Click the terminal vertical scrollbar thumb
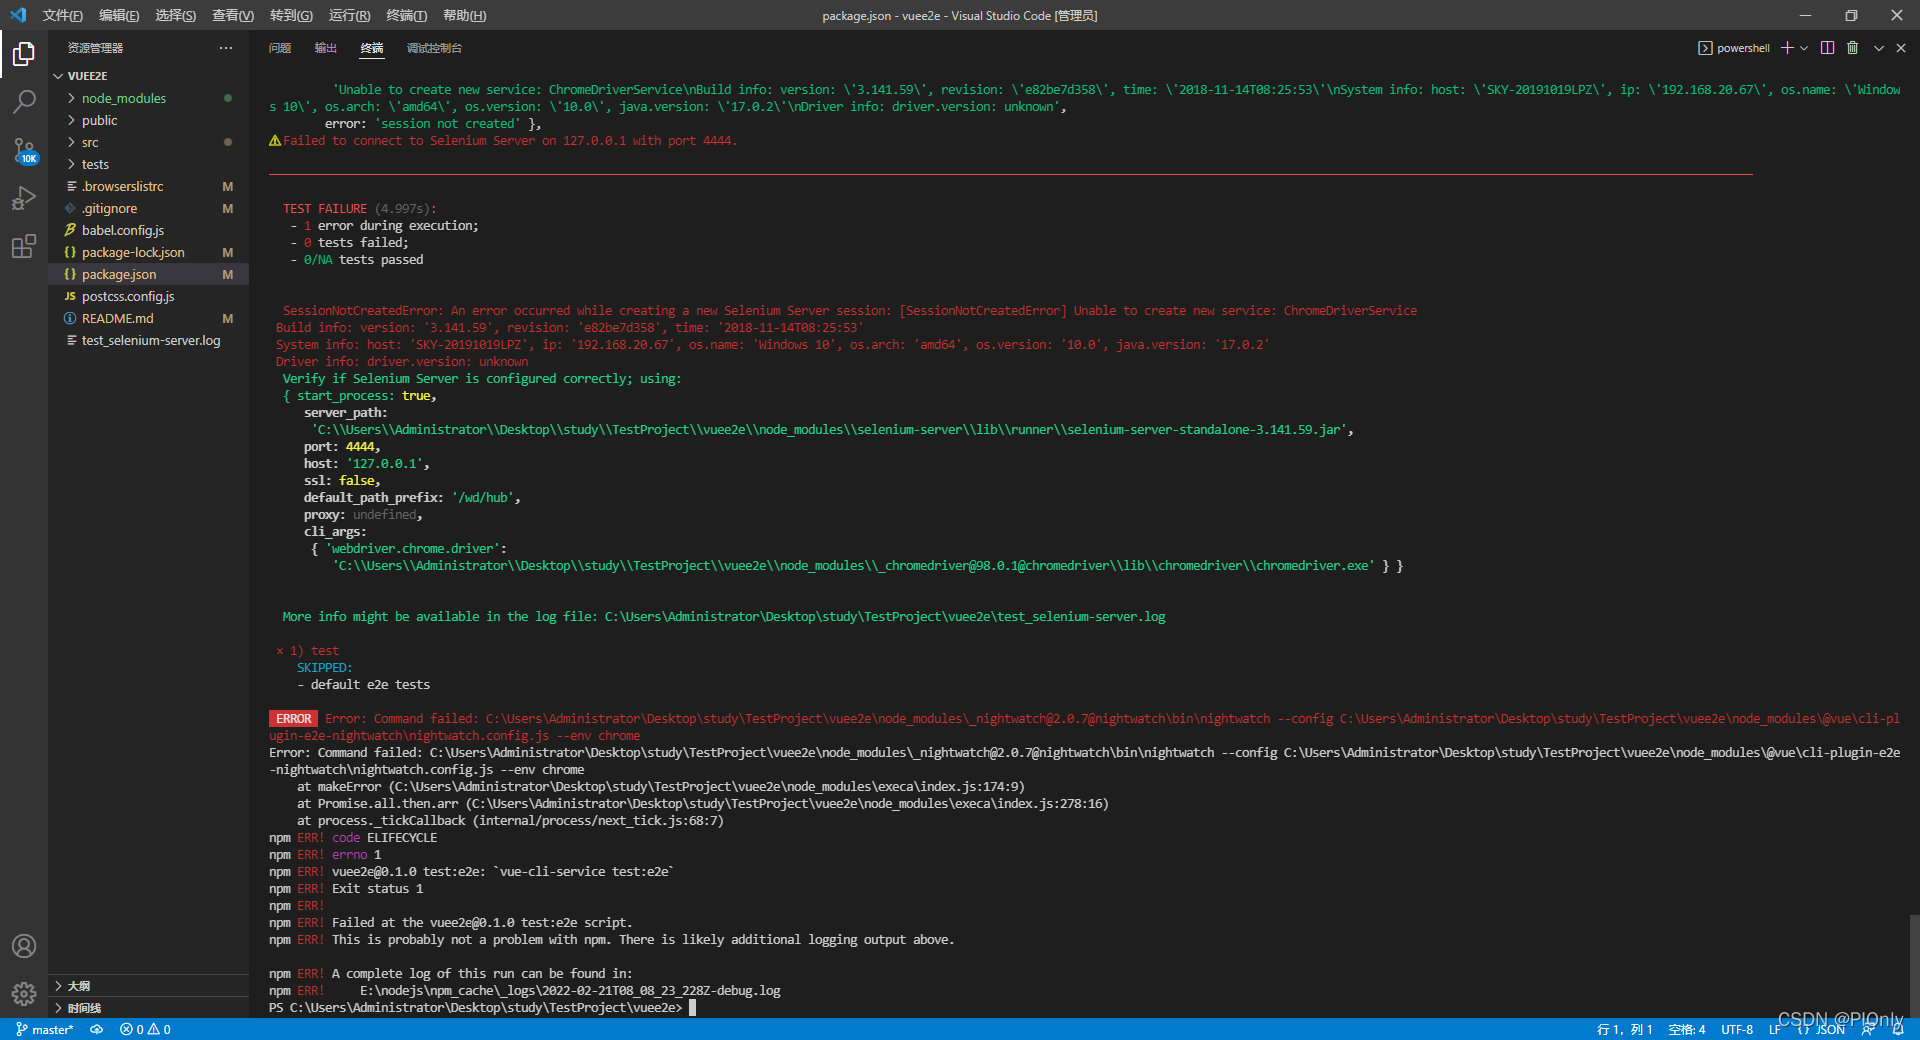 (x=1914, y=966)
